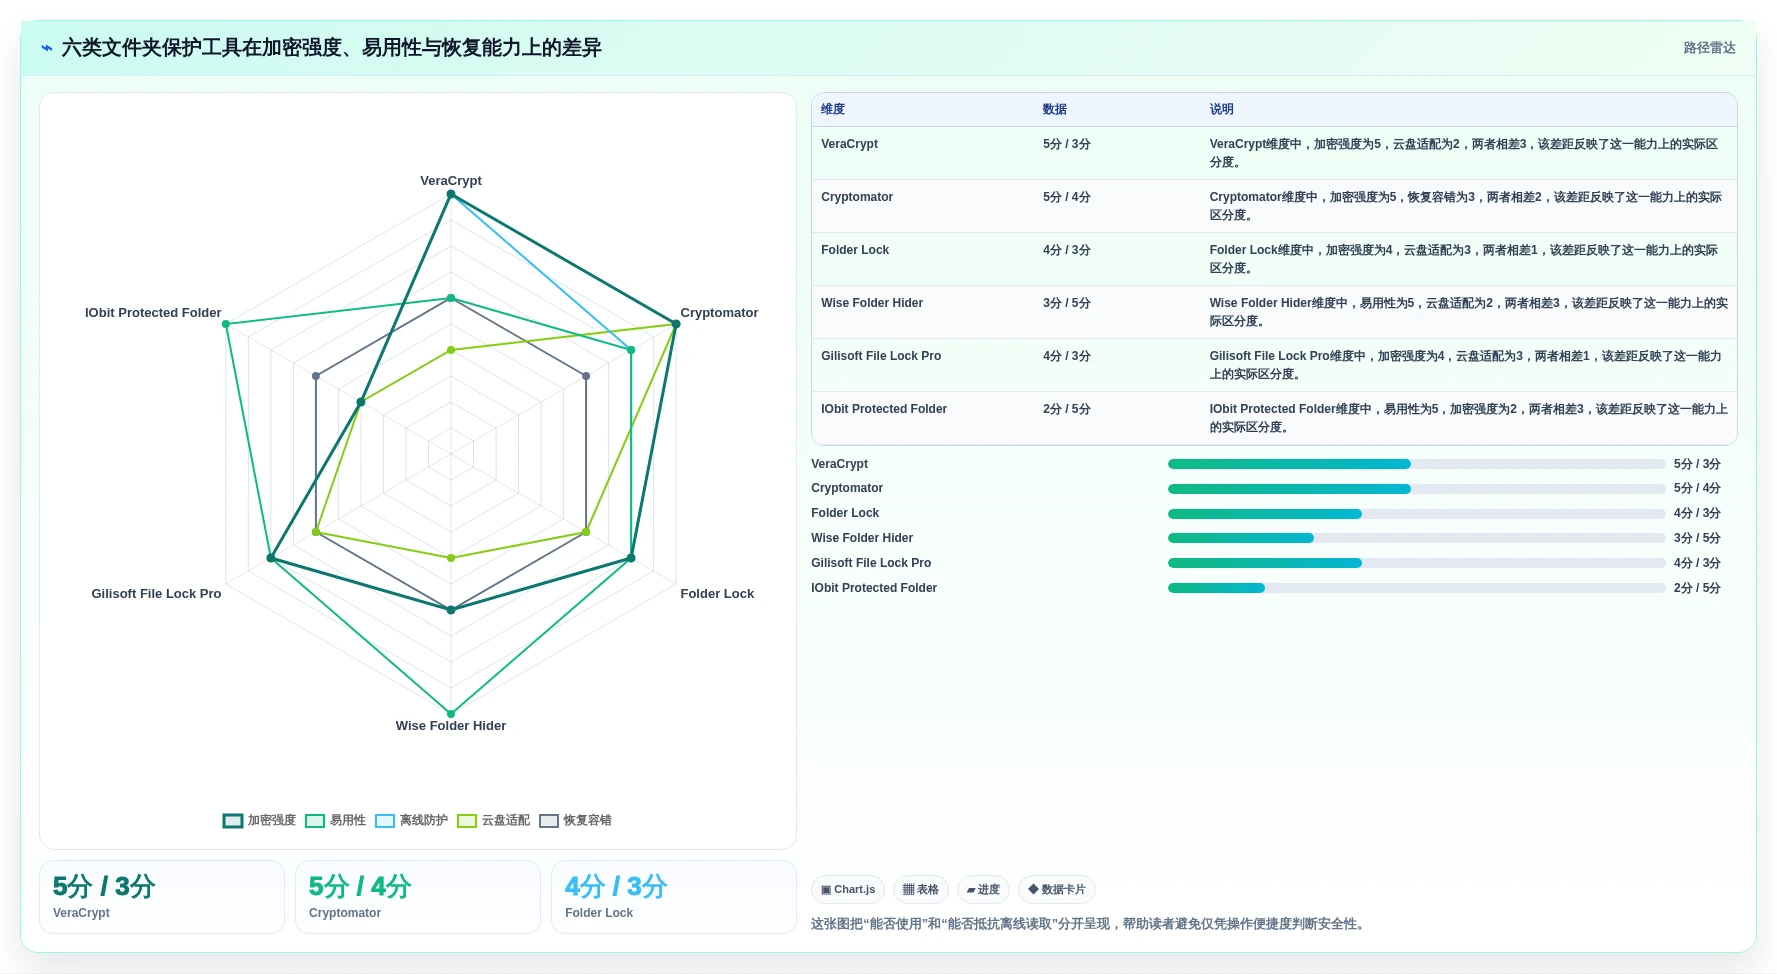1777x974 pixels.
Task: Select the VeraCrypt table row name
Action: click(849, 144)
